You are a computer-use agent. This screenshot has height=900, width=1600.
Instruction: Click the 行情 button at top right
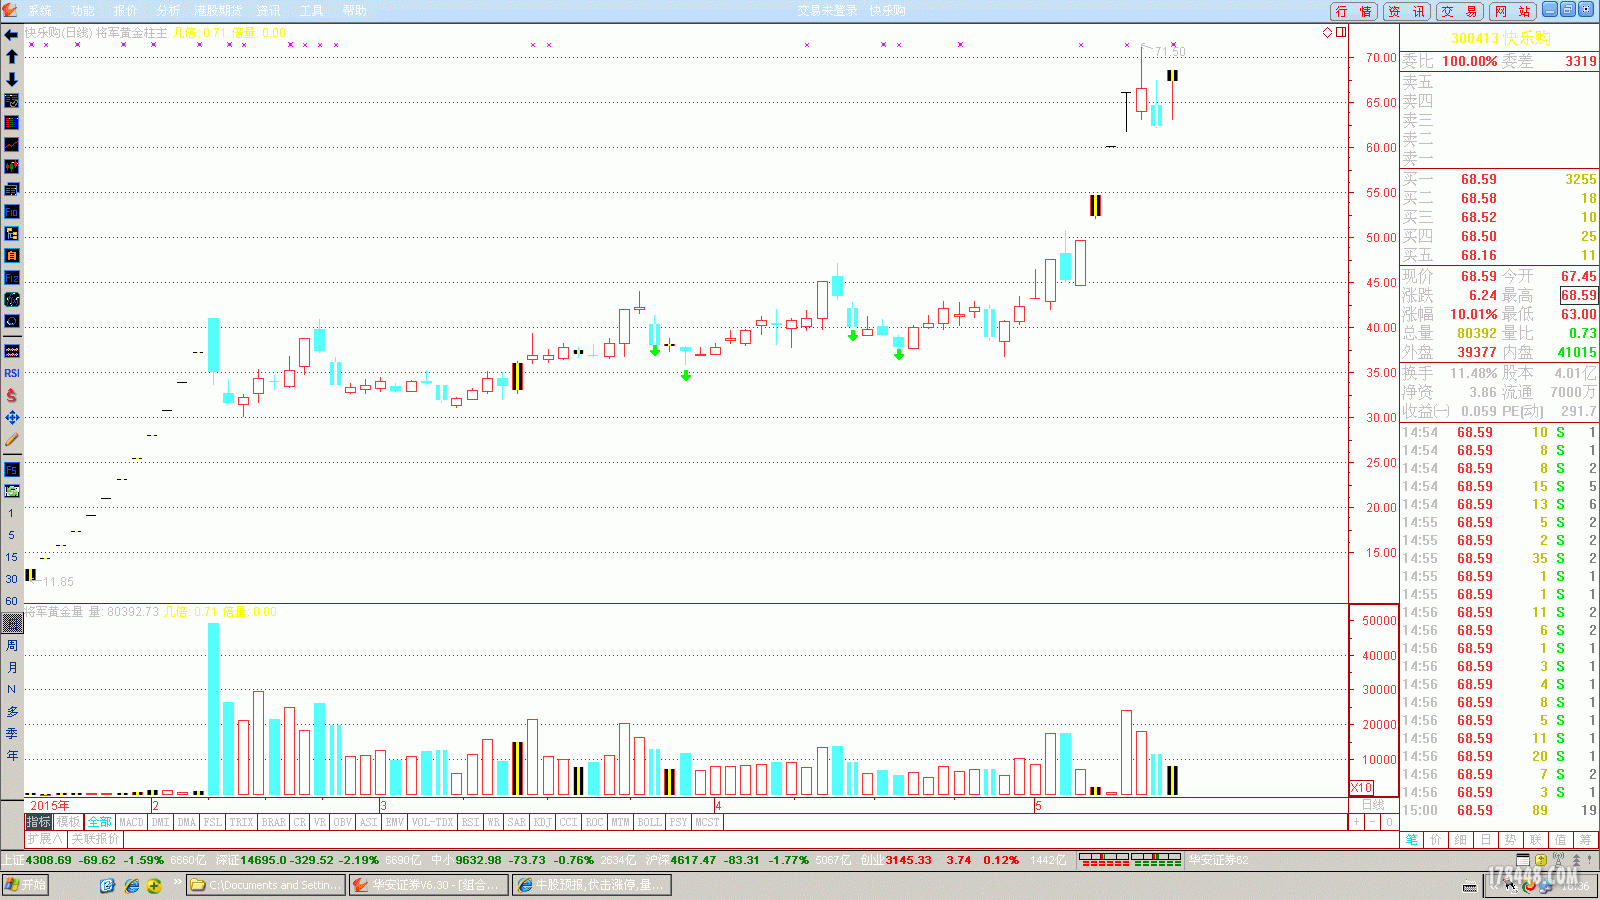(1354, 11)
